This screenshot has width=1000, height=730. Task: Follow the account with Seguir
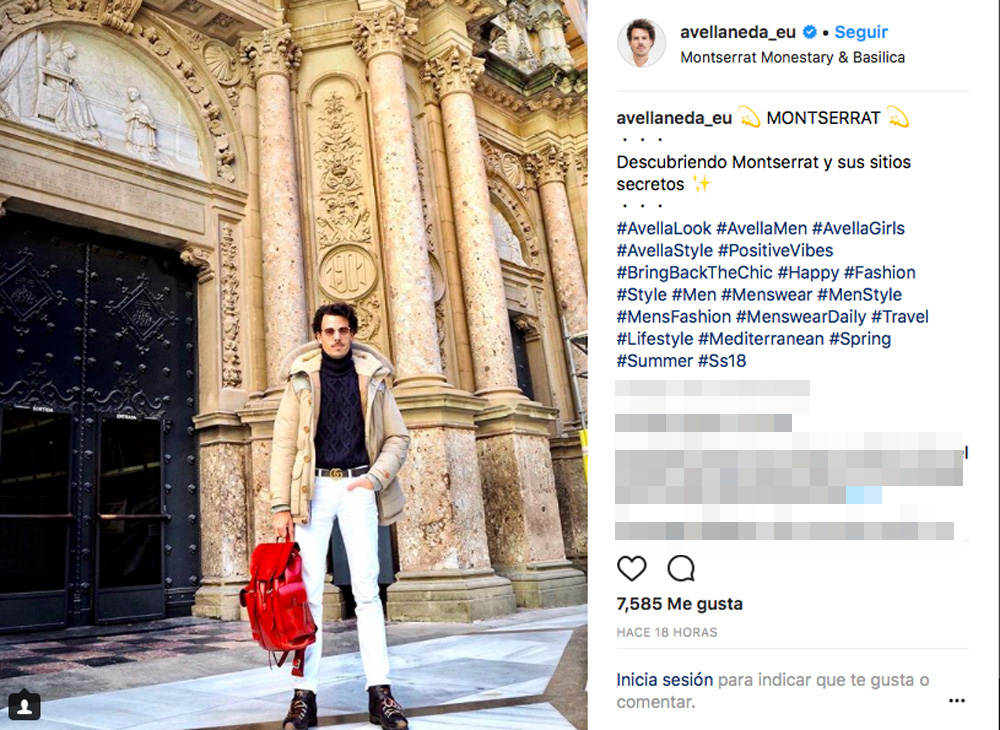[x=861, y=32]
